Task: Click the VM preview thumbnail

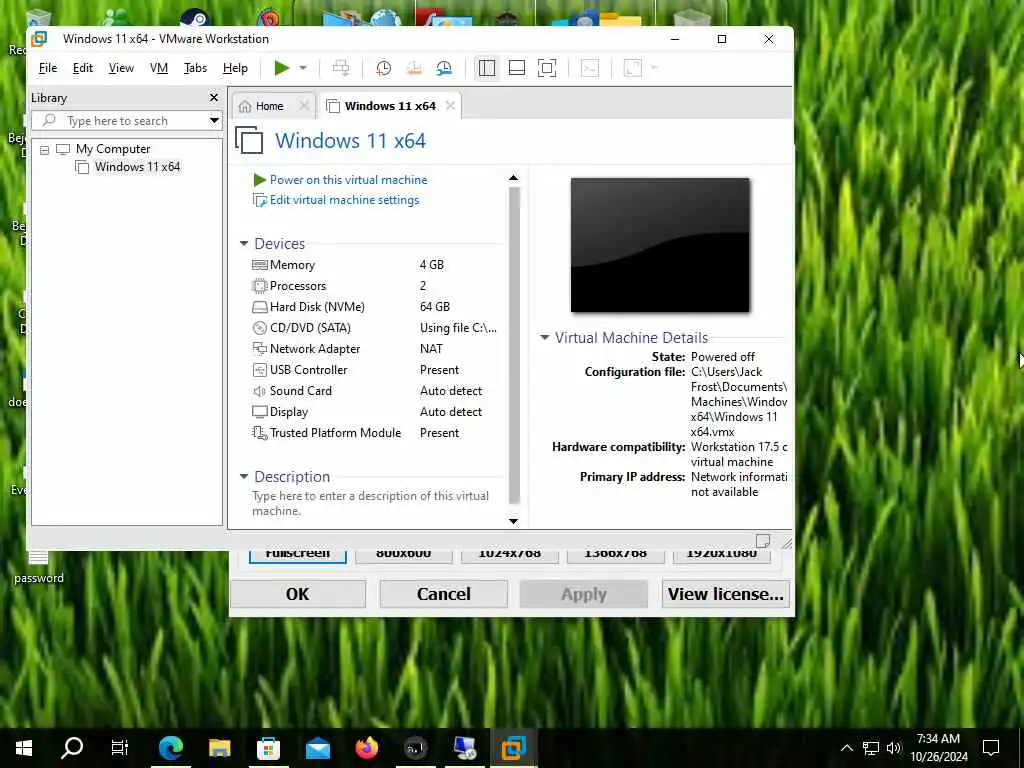Action: tap(660, 245)
